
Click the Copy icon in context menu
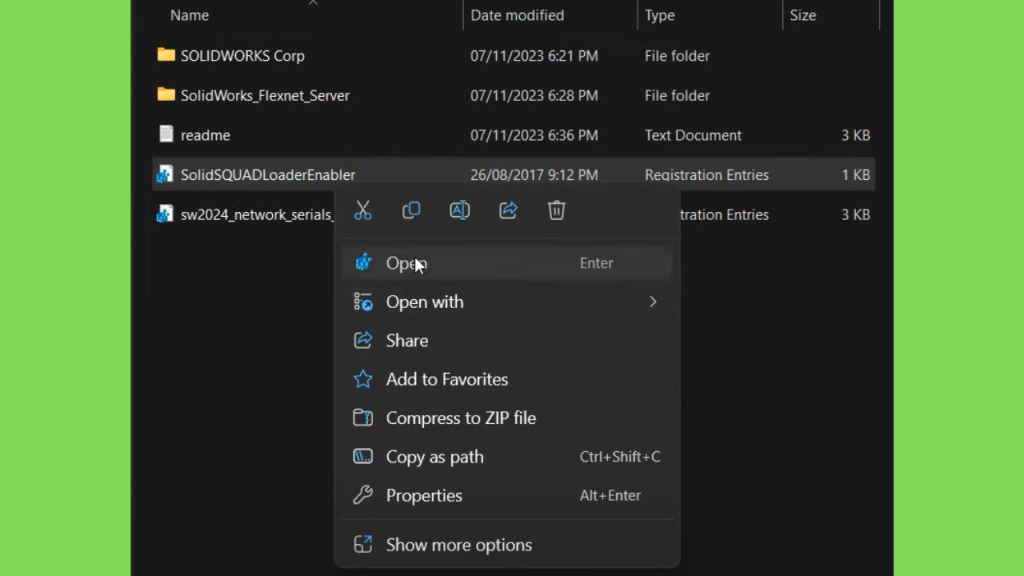click(x=411, y=210)
